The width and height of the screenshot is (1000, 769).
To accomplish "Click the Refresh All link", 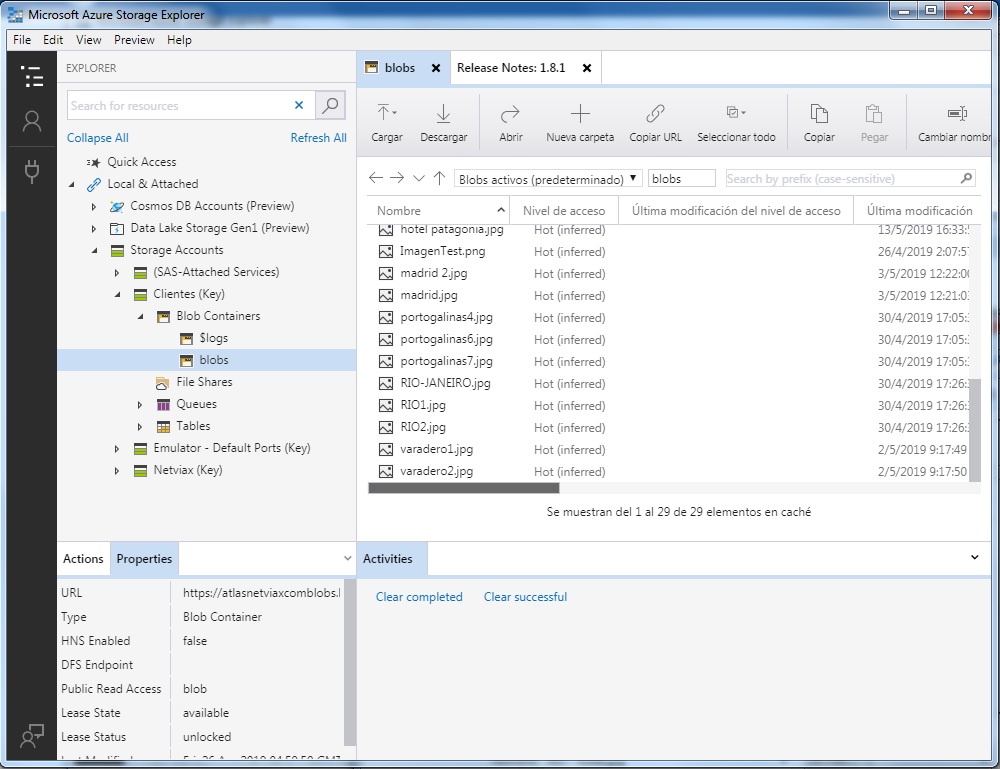I will click(318, 138).
